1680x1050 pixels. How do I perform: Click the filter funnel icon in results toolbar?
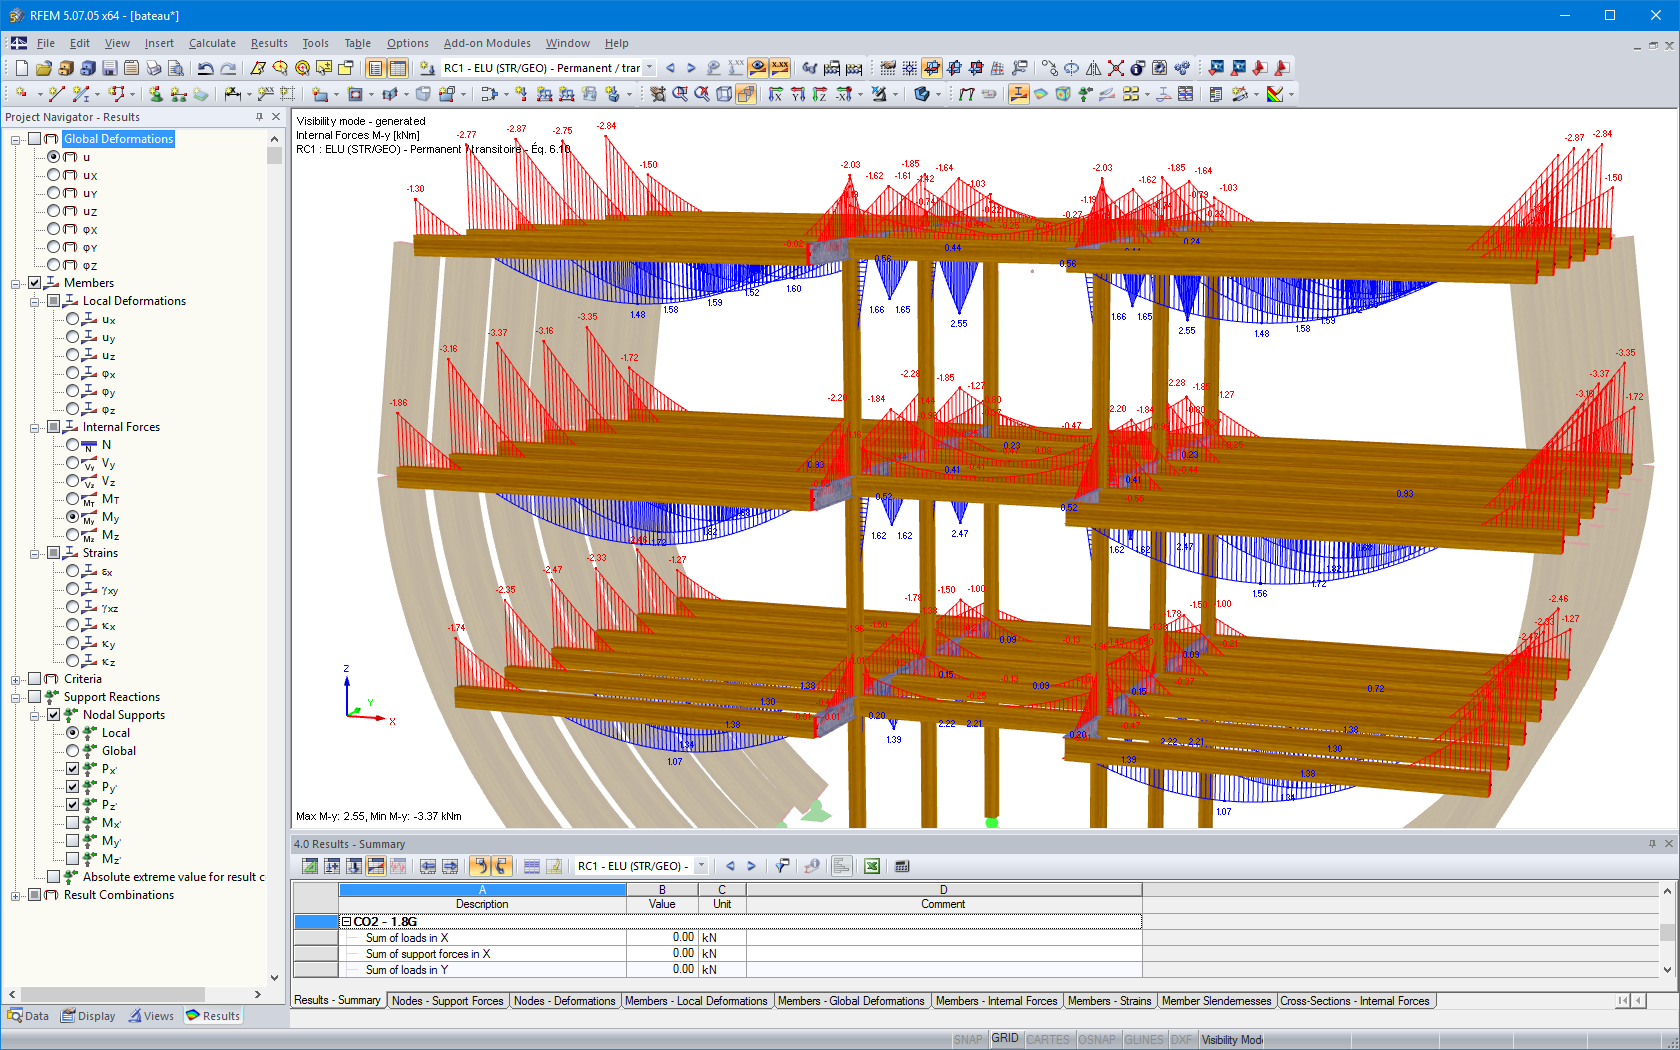[x=782, y=866]
